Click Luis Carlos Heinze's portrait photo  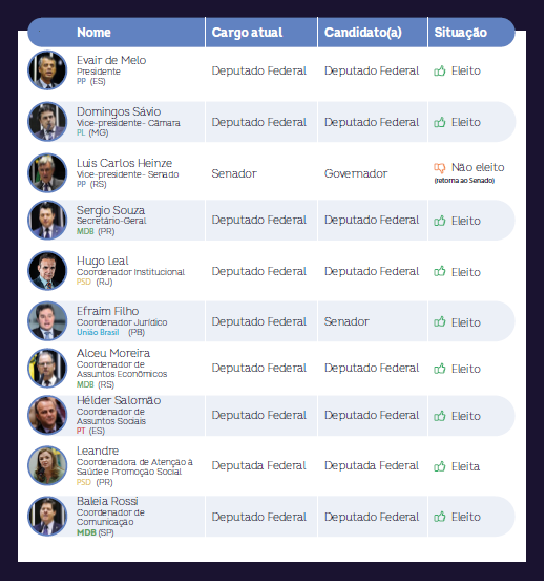(x=47, y=173)
